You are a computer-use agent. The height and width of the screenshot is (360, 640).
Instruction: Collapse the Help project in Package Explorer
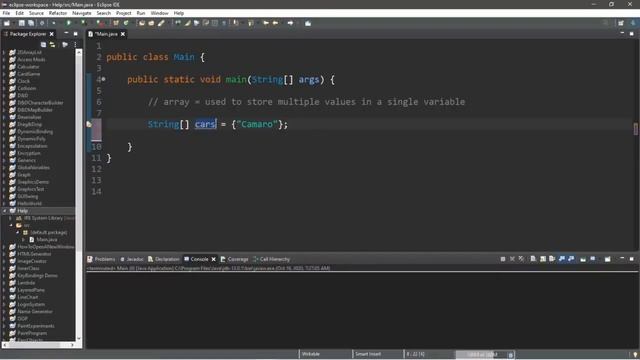point(4,211)
